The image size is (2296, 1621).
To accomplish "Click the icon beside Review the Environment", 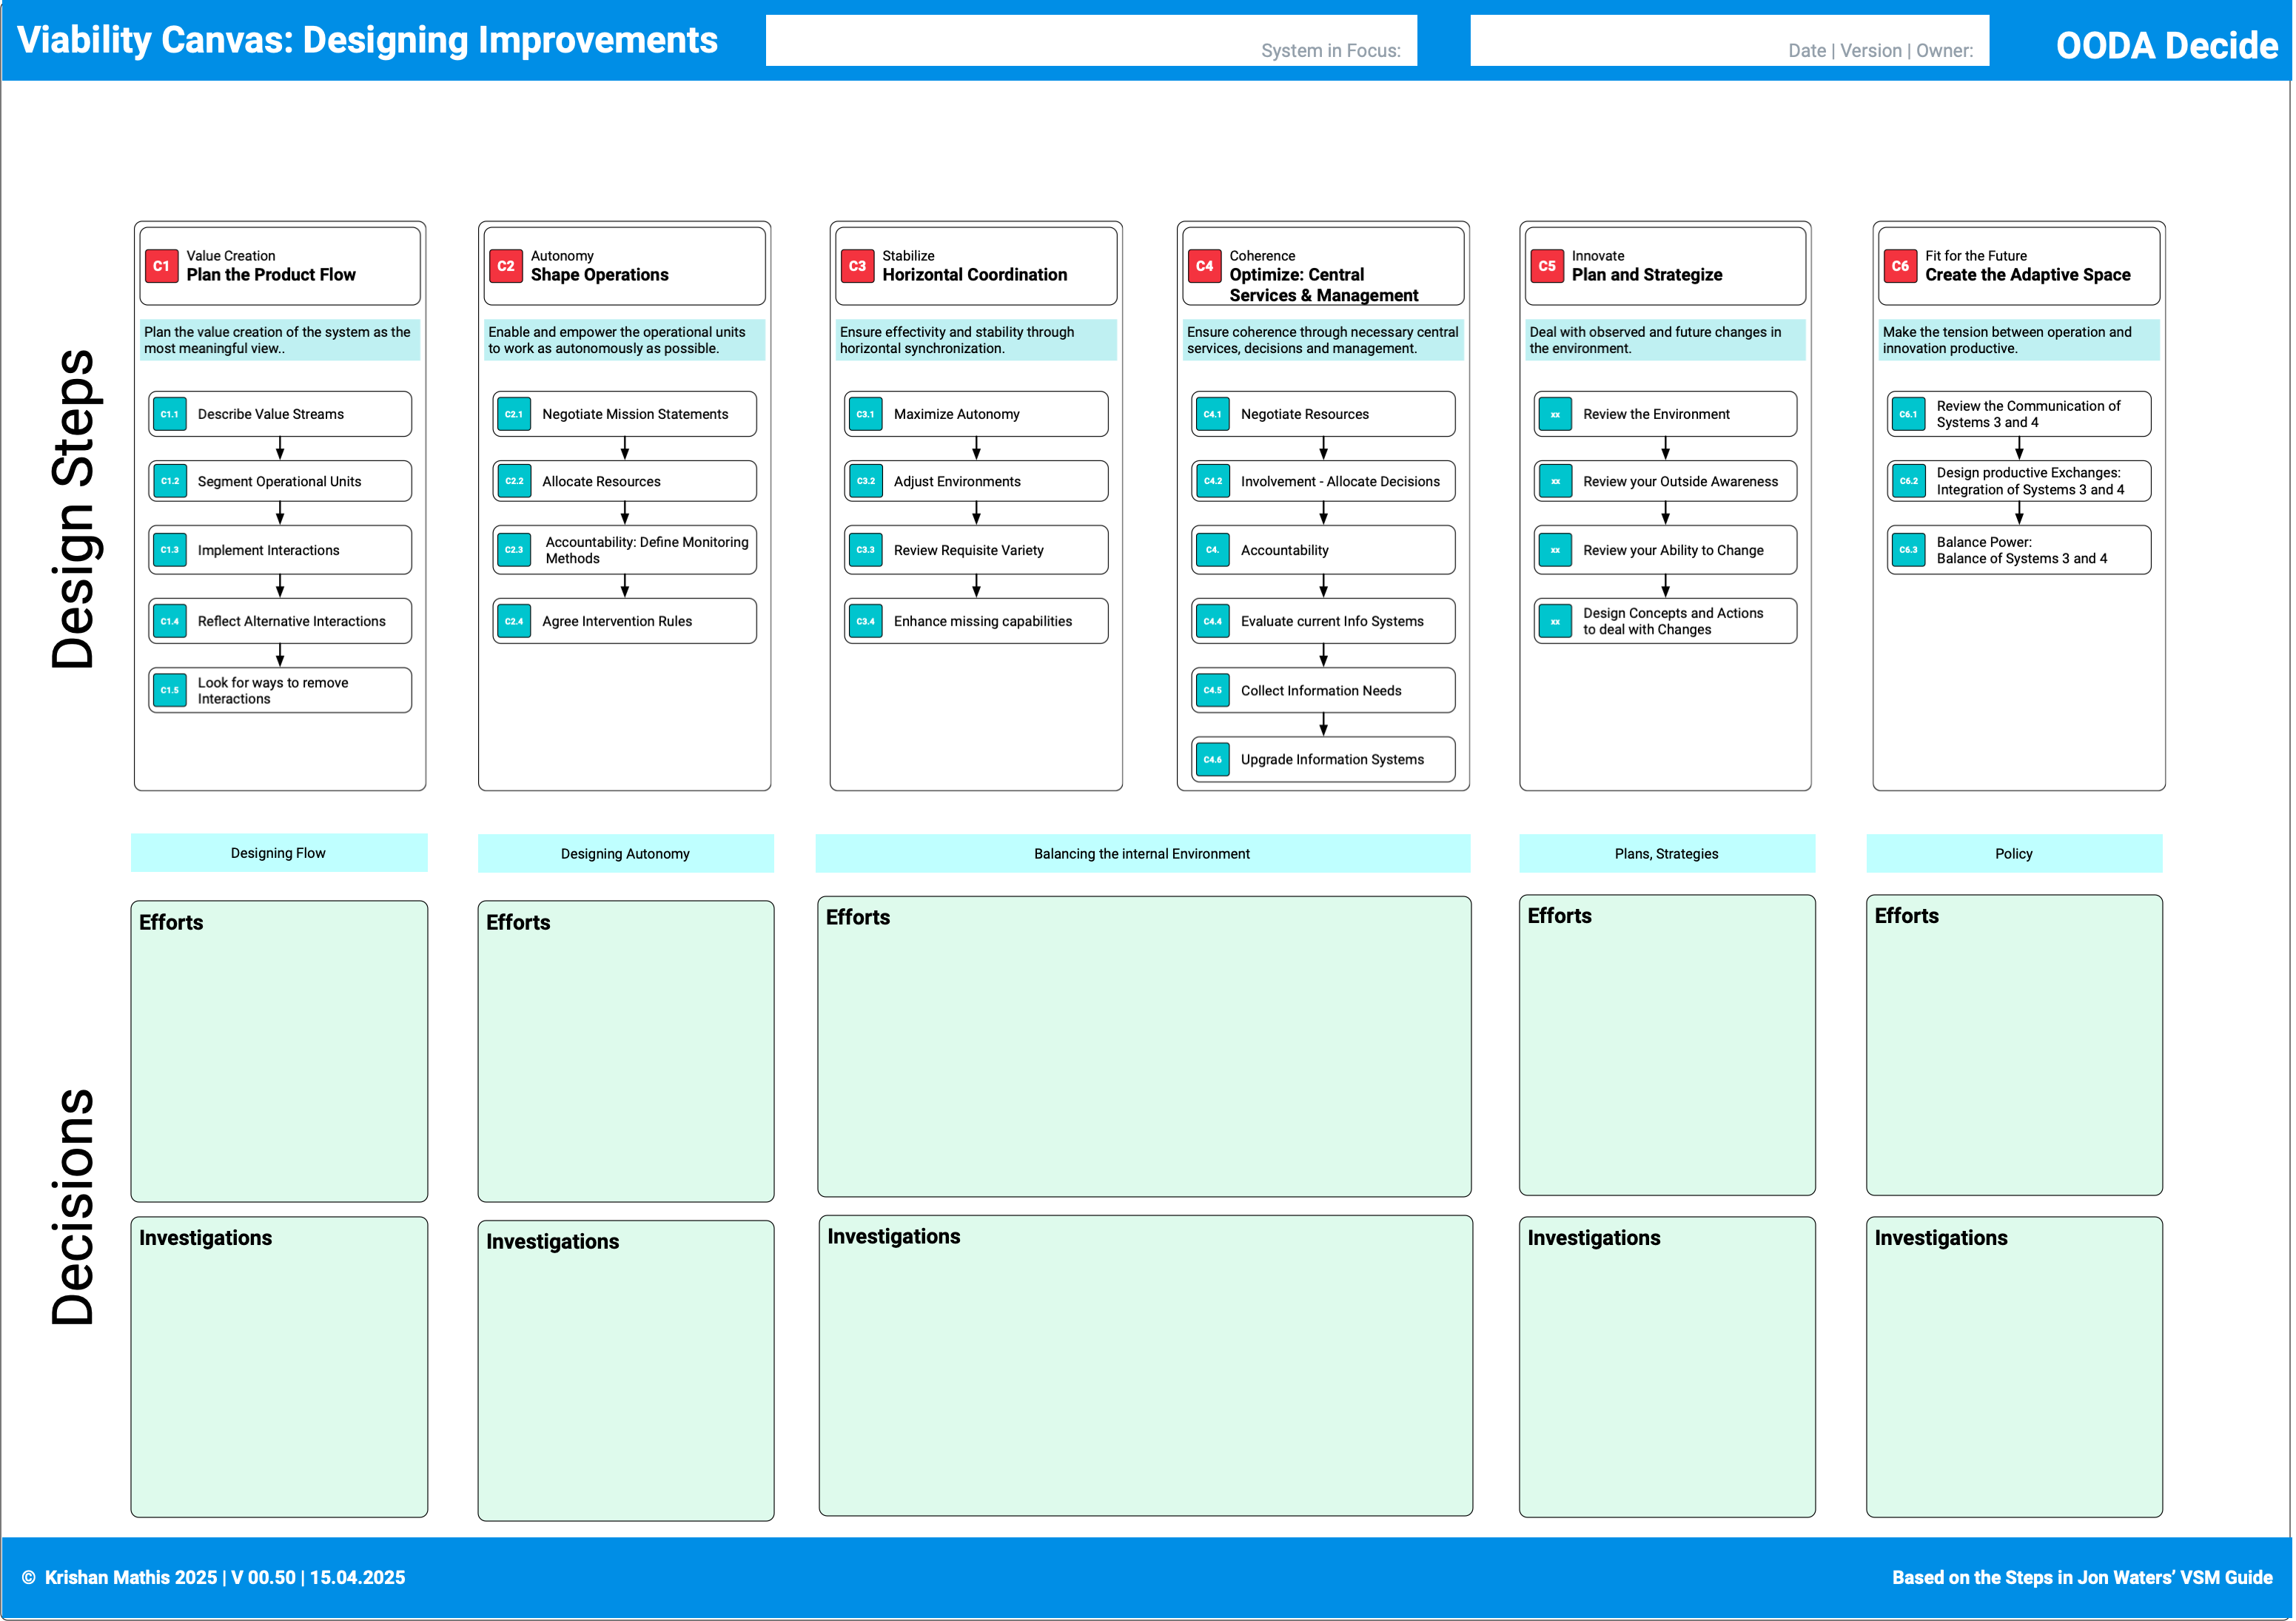I will tap(1554, 414).
